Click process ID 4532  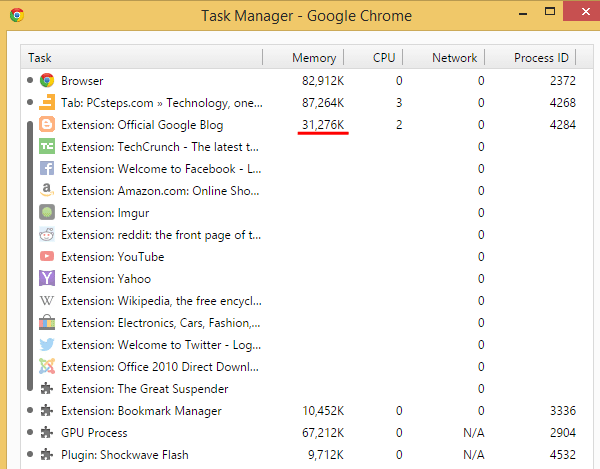(x=562, y=454)
